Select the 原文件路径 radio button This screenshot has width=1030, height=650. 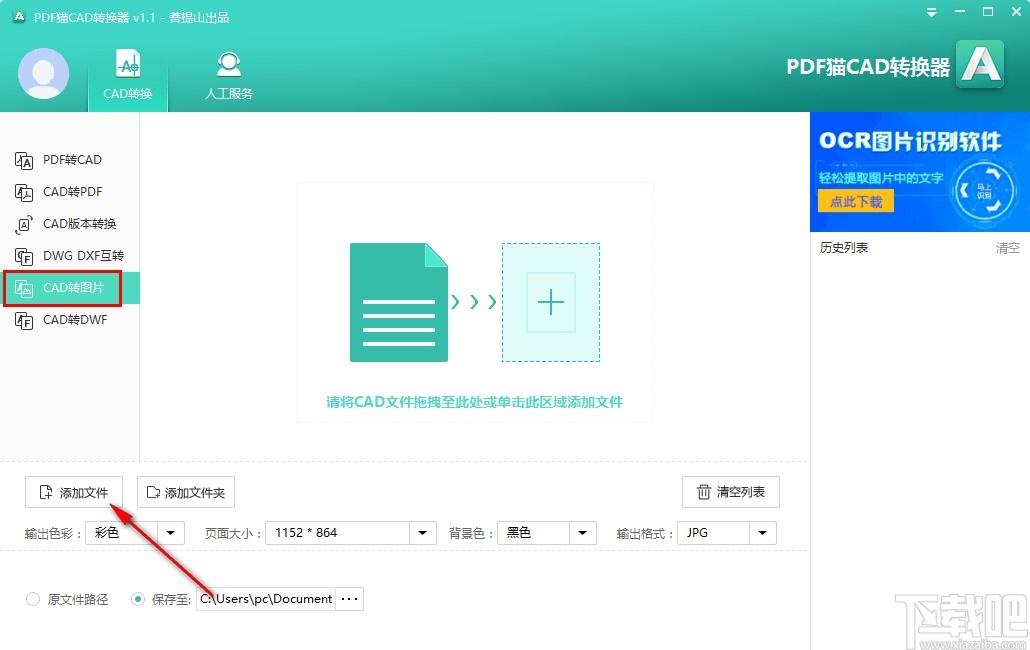tap(33, 599)
